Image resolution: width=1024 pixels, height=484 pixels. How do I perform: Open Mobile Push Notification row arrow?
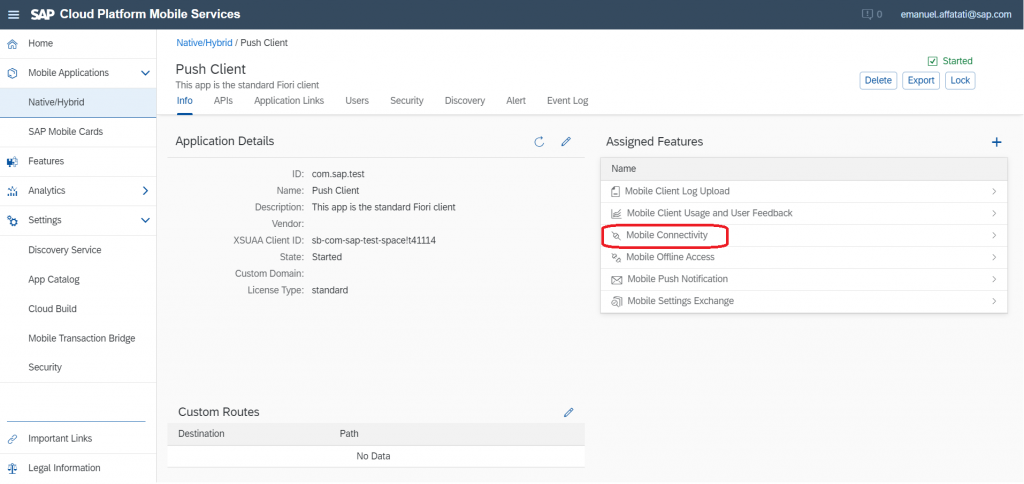click(x=995, y=279)
